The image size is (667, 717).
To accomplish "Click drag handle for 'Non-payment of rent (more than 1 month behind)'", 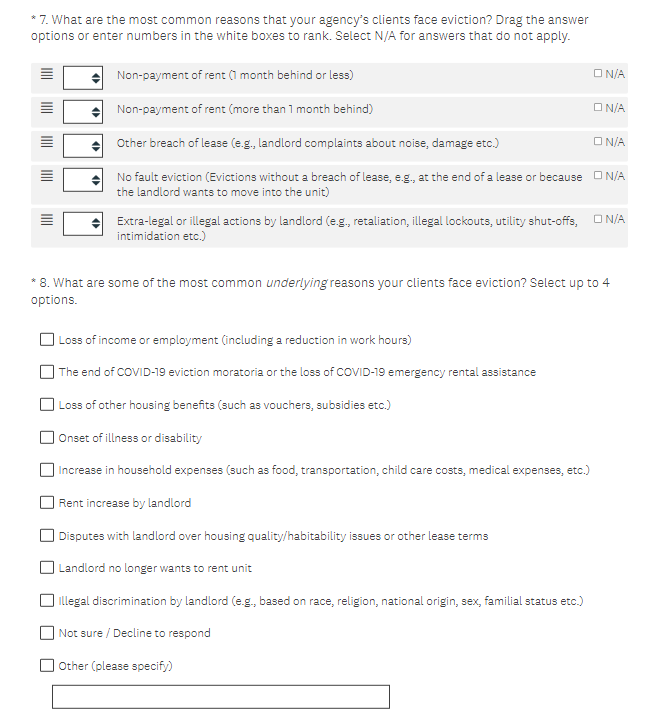I will point(46,110).
